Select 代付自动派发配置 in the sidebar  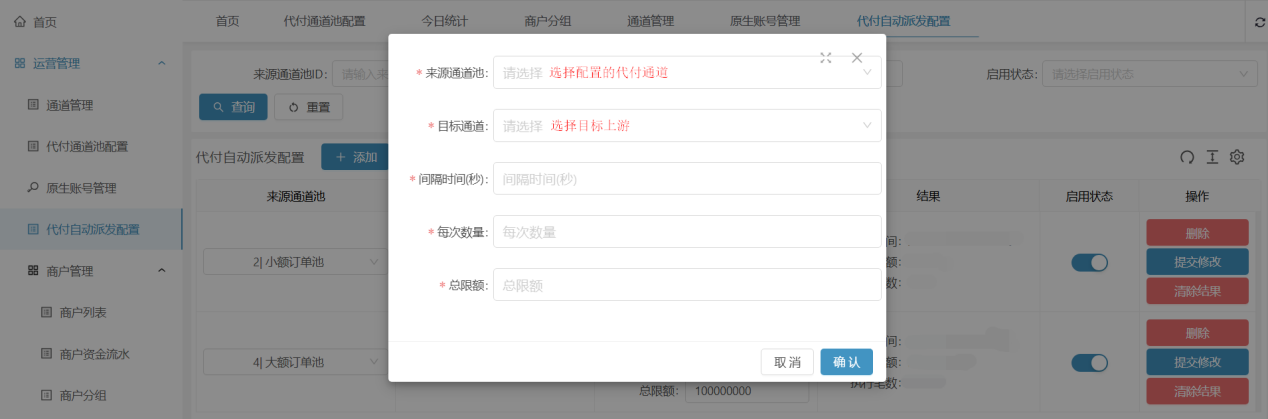point(91,230)
